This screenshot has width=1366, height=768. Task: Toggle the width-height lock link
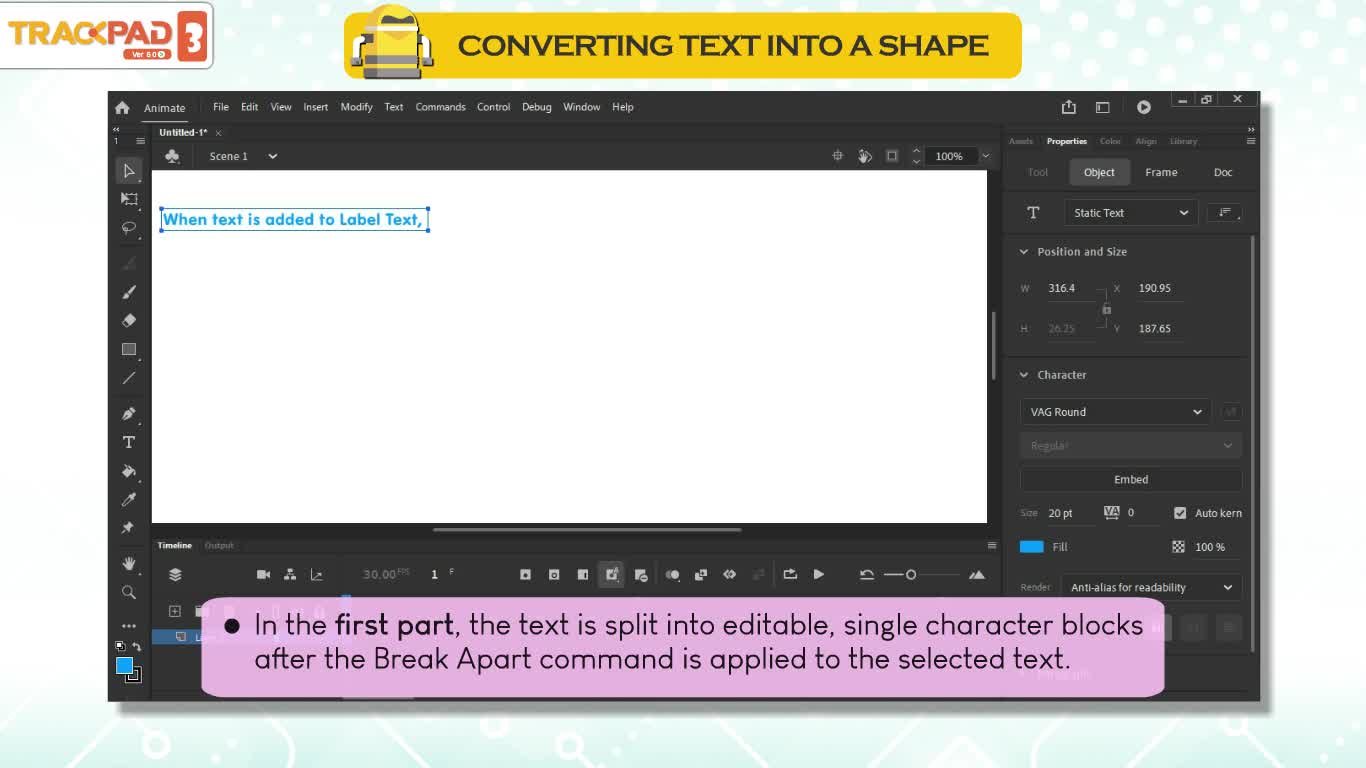click(1106, 309)
